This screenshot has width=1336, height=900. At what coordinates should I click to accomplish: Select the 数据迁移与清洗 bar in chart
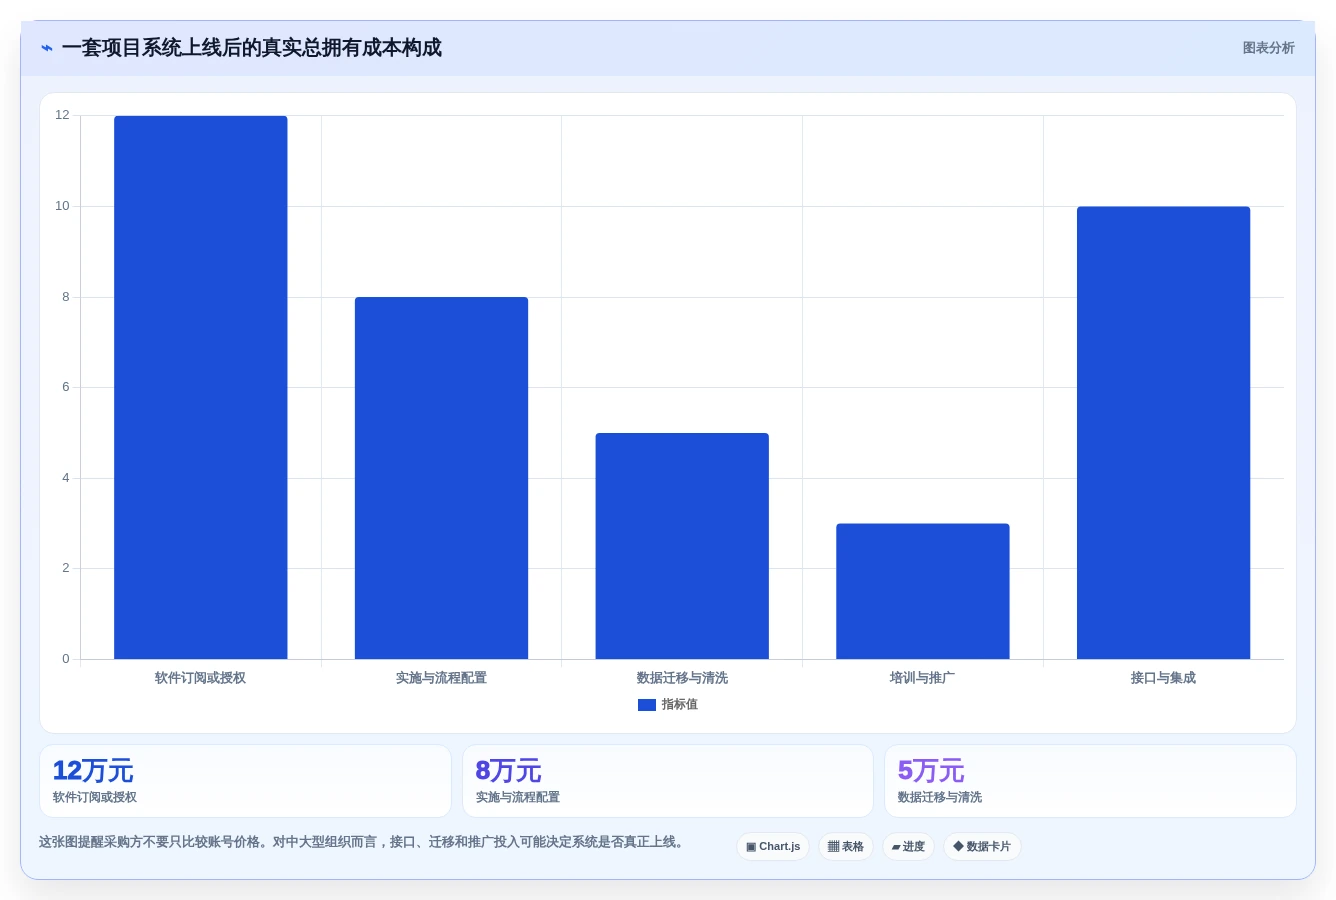(682, 546)
